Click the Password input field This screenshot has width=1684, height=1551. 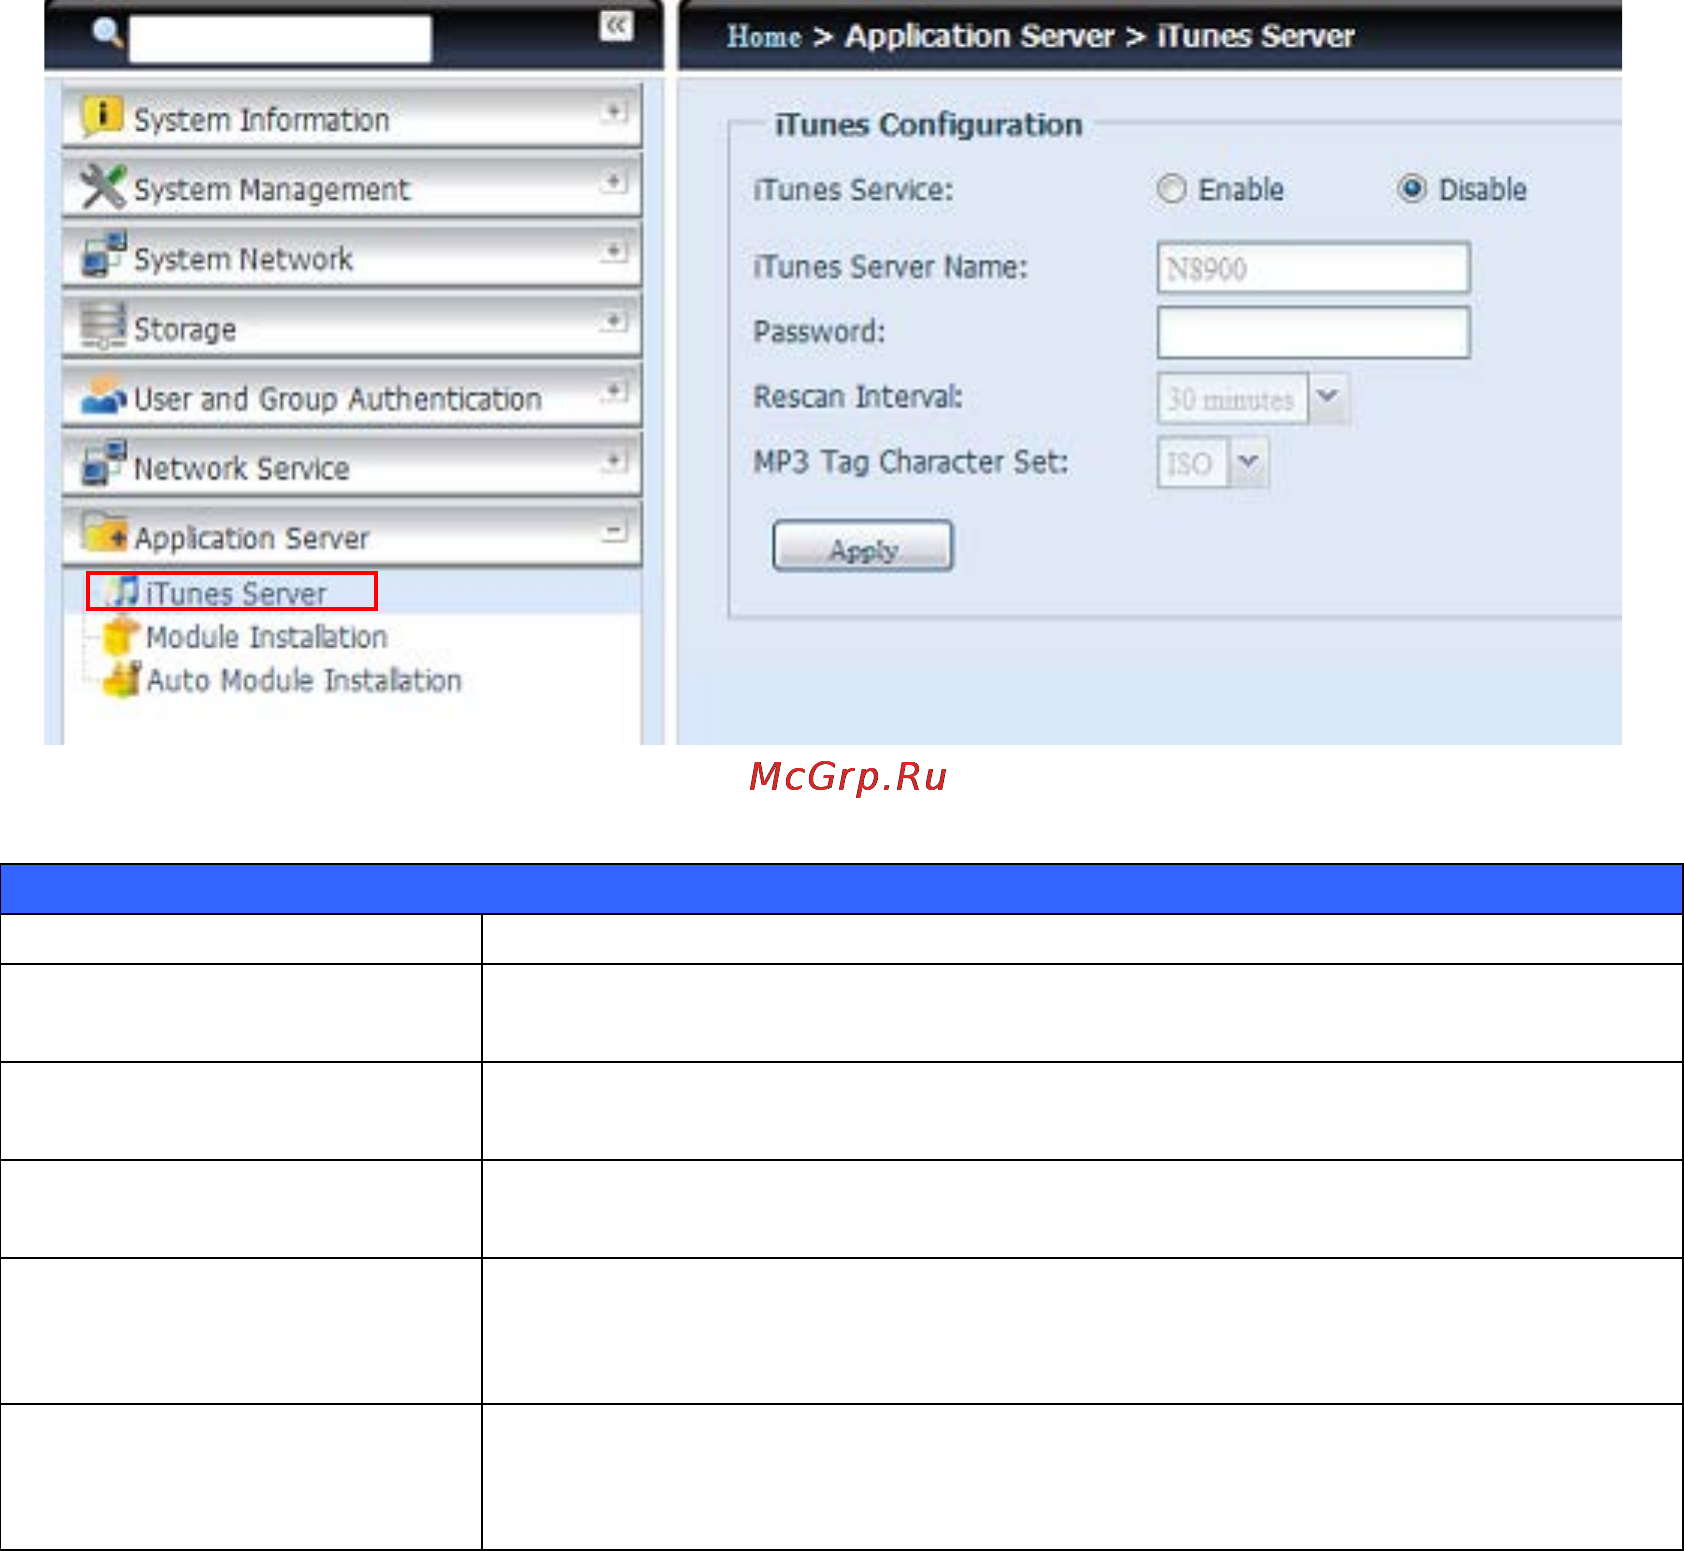pyautogui.click(x=1313, y=332)
